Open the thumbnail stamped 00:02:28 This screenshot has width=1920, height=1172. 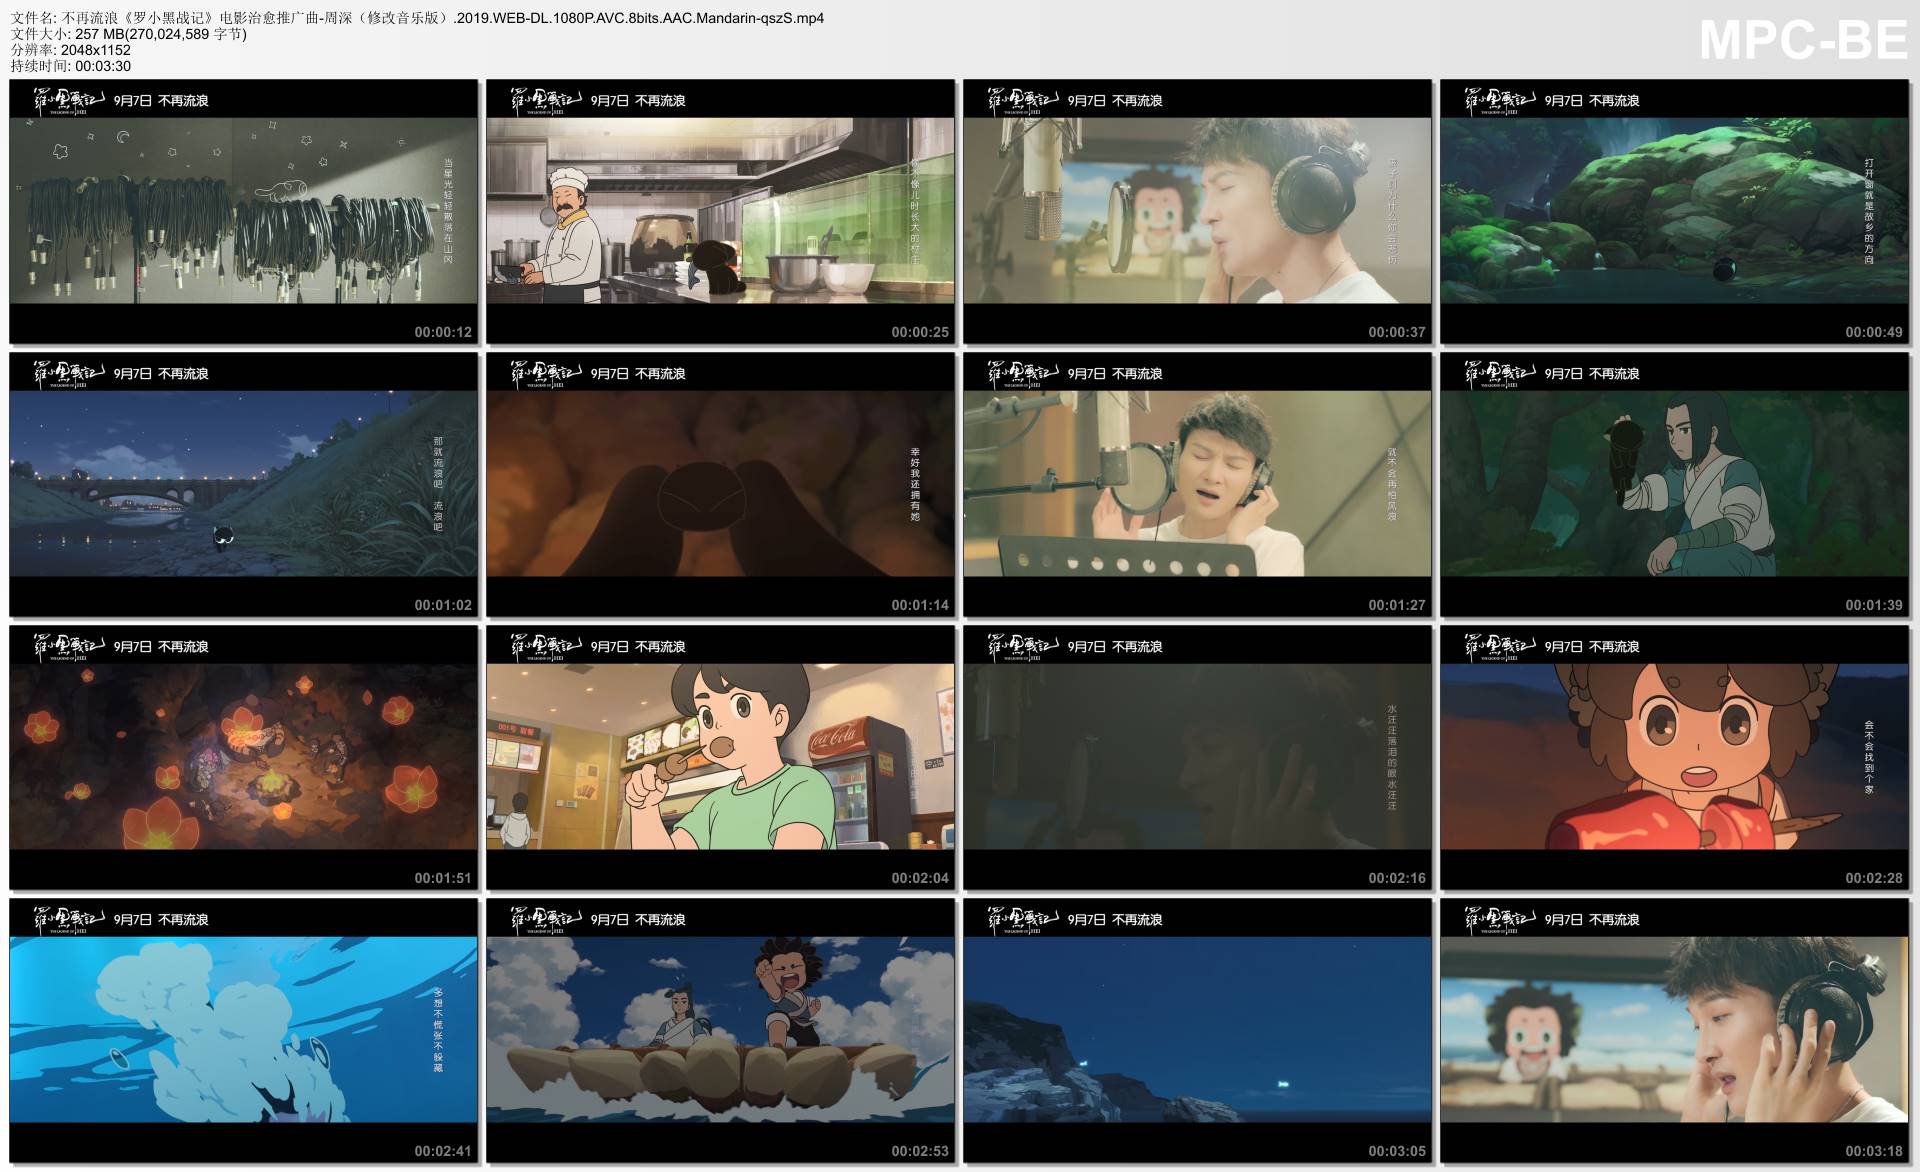[x=1675, y=758]
